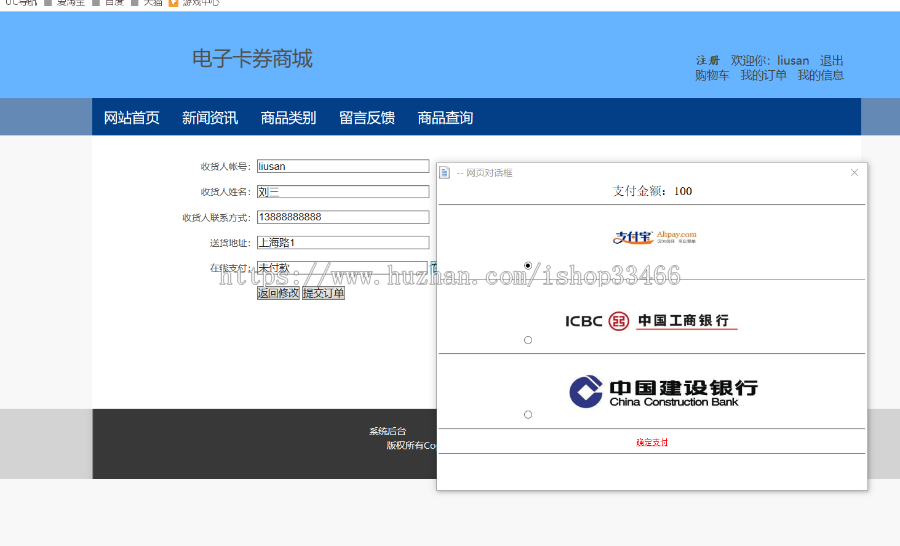Select the Alipay payment radio button

[527, 265]
